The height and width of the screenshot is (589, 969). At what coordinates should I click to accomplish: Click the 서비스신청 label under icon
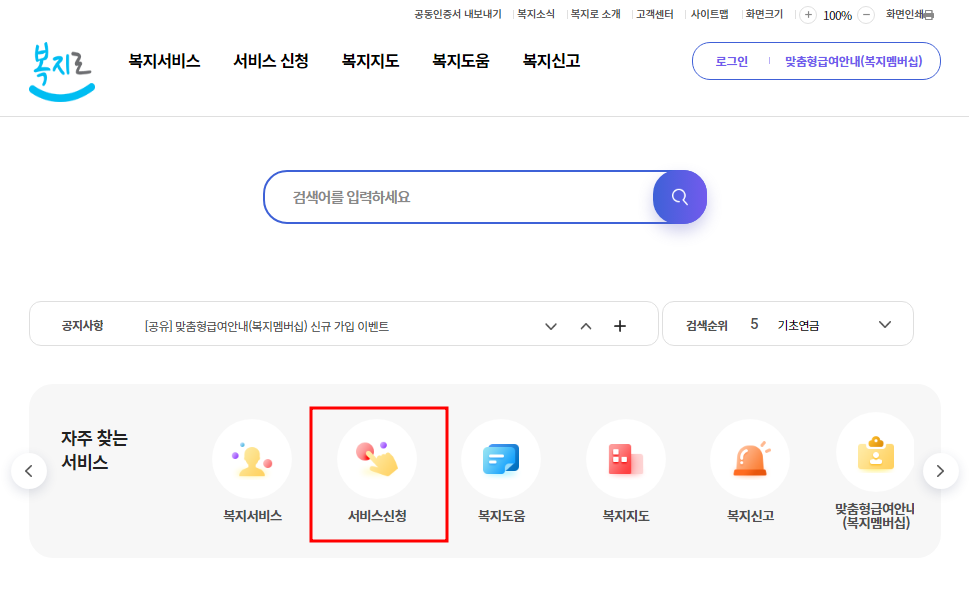(377, 516)
